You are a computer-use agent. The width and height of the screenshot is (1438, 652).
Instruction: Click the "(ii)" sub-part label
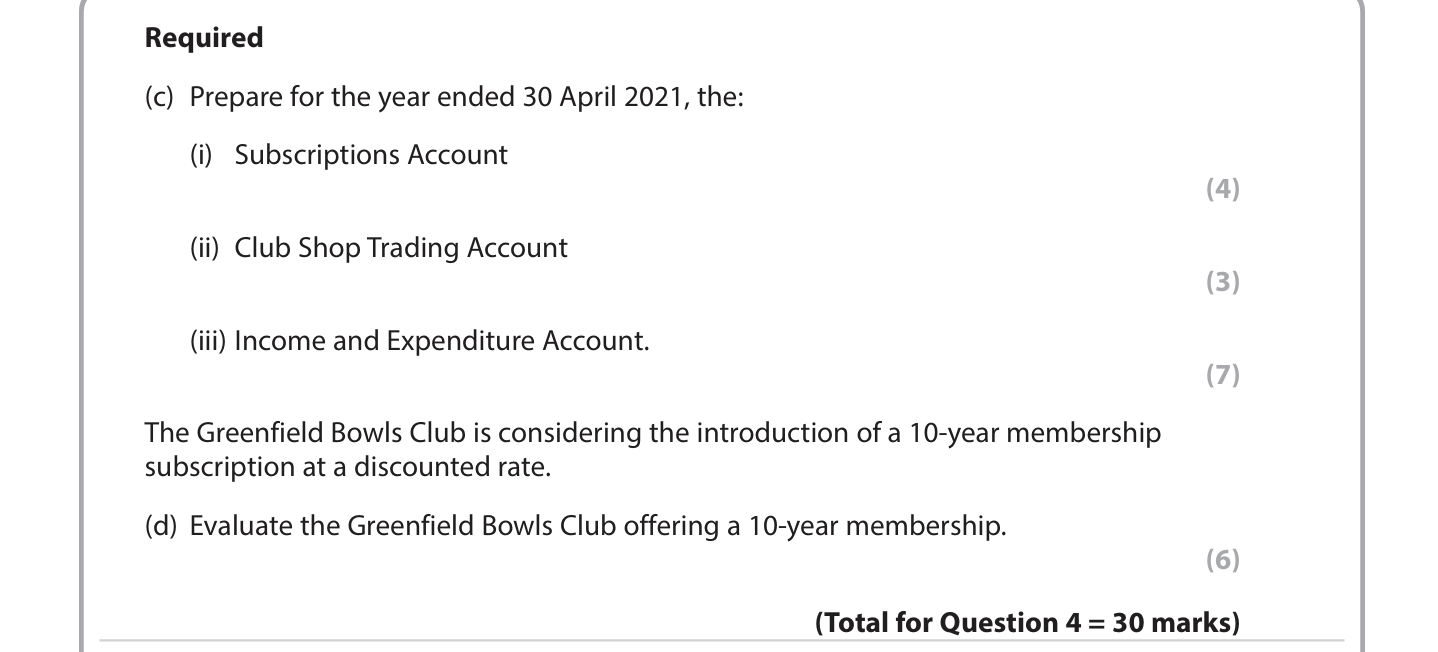pyautogui.click(x=207, y=248)
